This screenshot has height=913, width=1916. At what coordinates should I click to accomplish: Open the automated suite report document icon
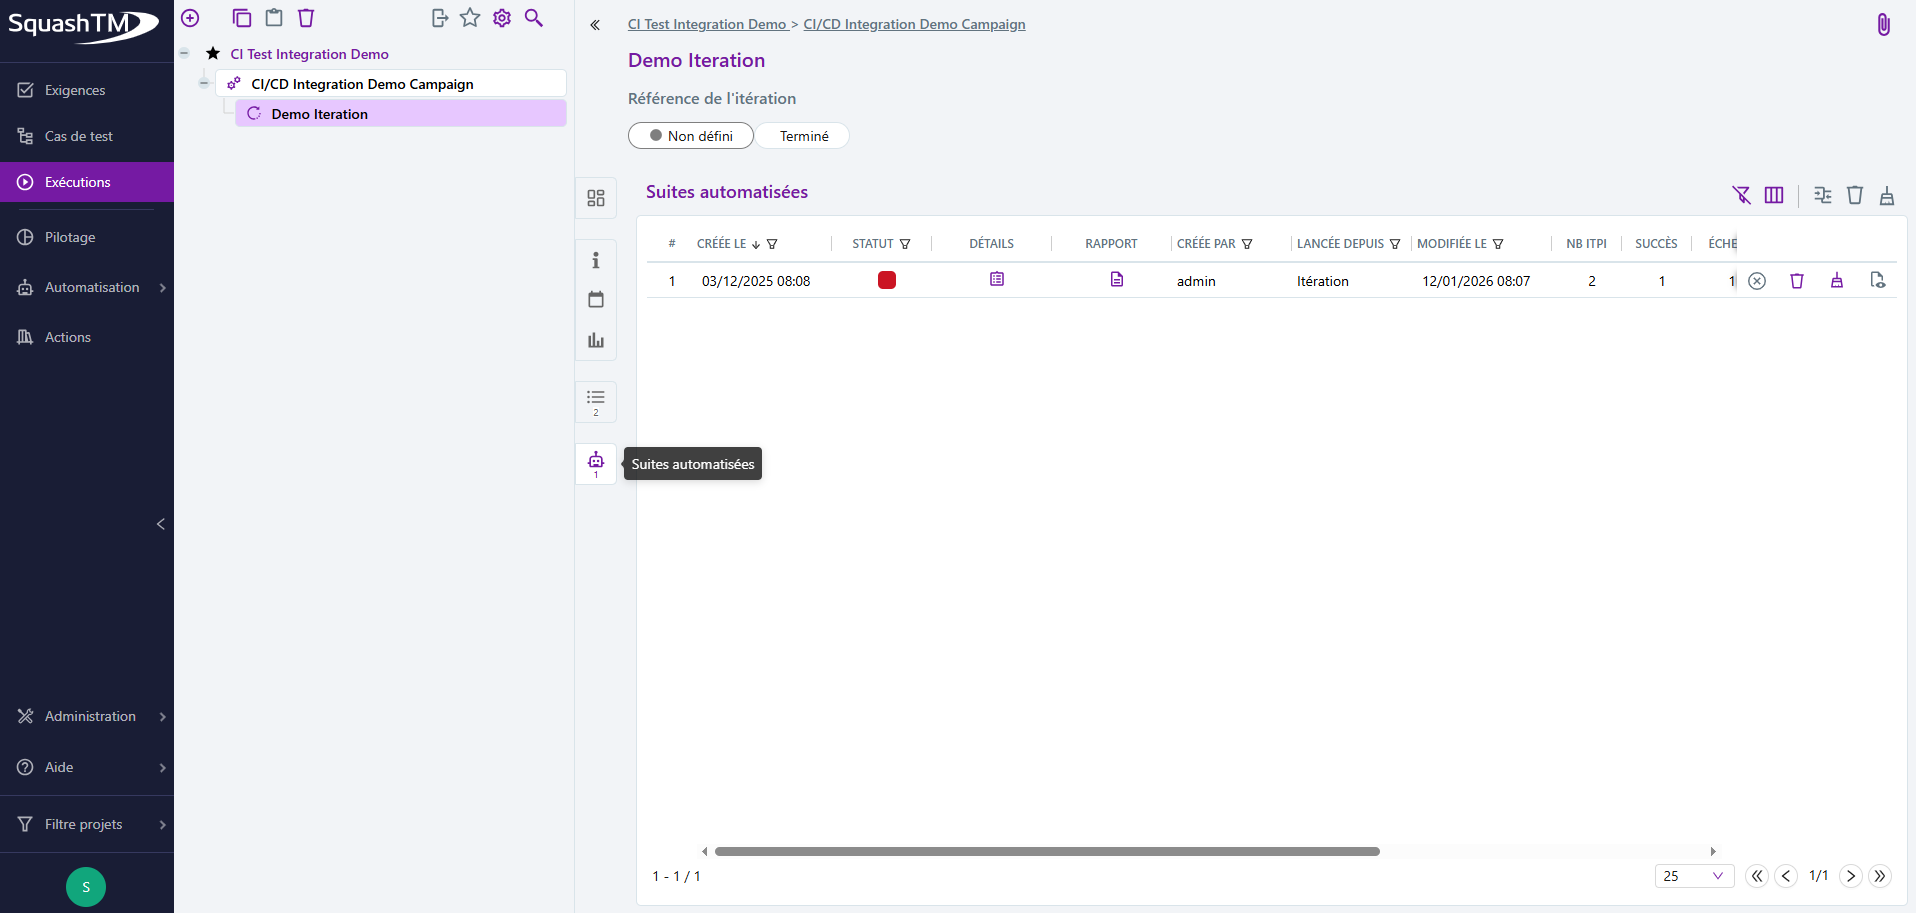pos(1116,280)
